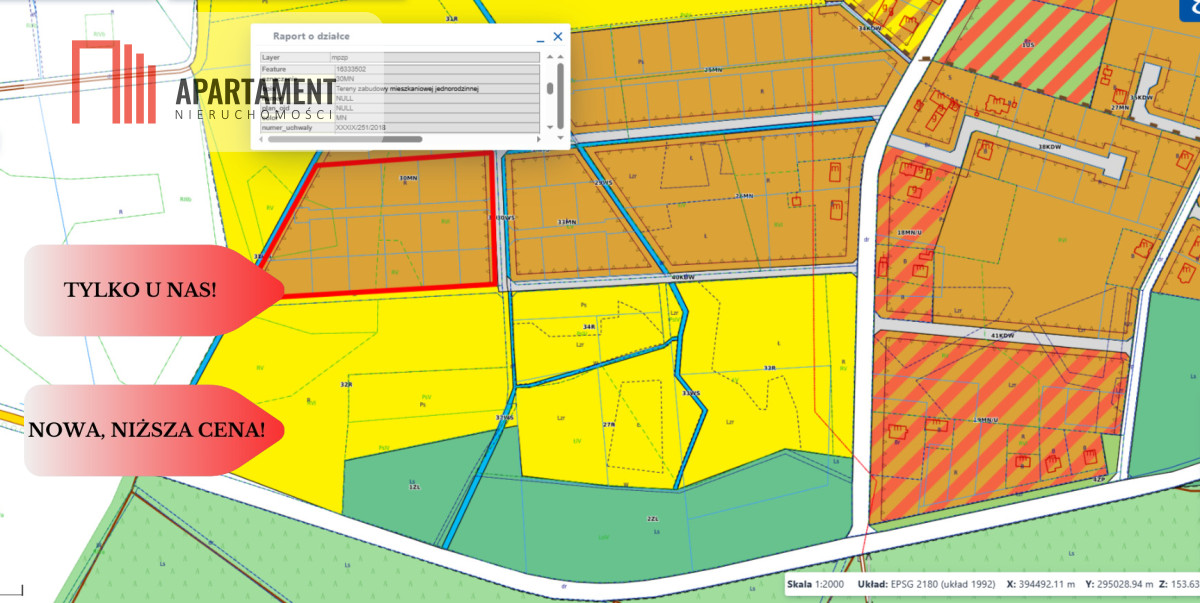Image resolution: width=1200 pixels, height=603 pixels.
Task: Click the blue button in top-right corner
Action: coord(1190,5)
